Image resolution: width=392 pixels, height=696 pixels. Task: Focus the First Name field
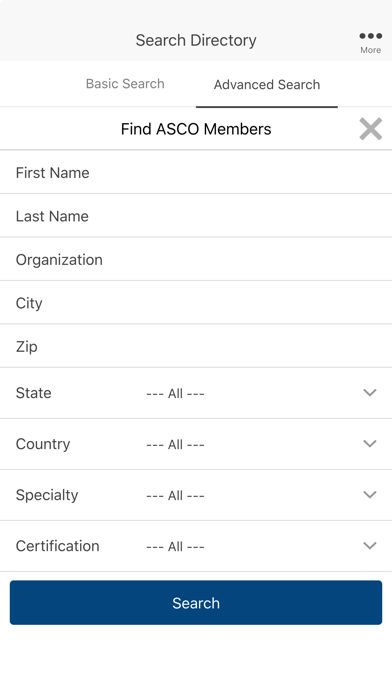[196, 172]
